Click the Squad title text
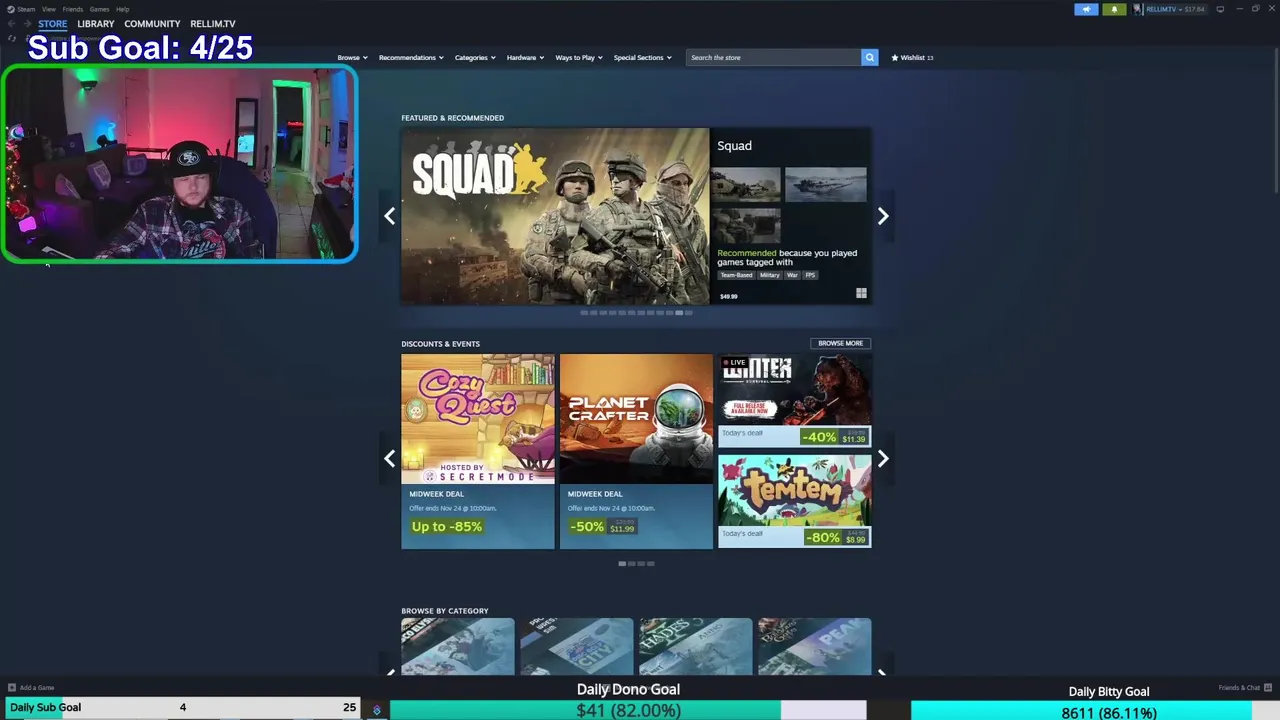1280x720 pixels. (x=734, y=146)
